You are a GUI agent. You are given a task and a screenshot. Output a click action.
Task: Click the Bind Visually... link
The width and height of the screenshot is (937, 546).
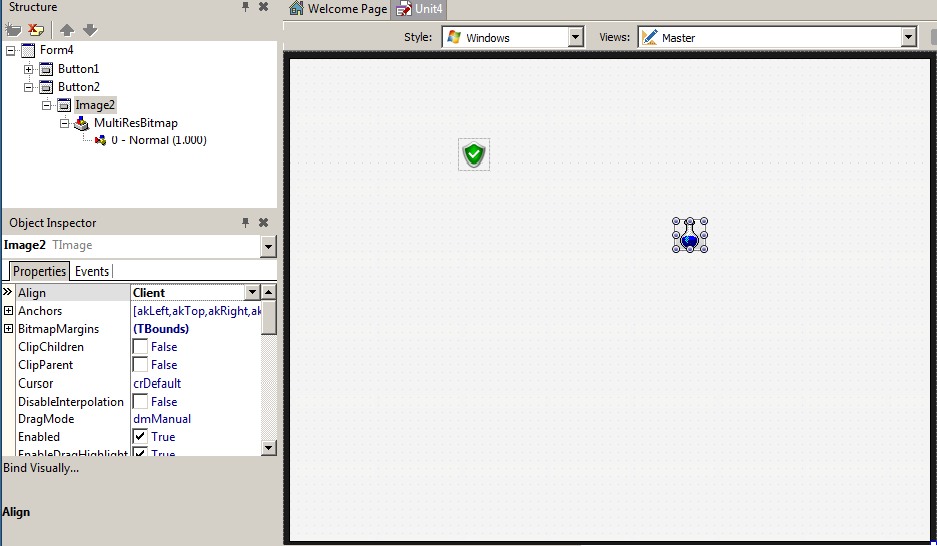point(41,467)
